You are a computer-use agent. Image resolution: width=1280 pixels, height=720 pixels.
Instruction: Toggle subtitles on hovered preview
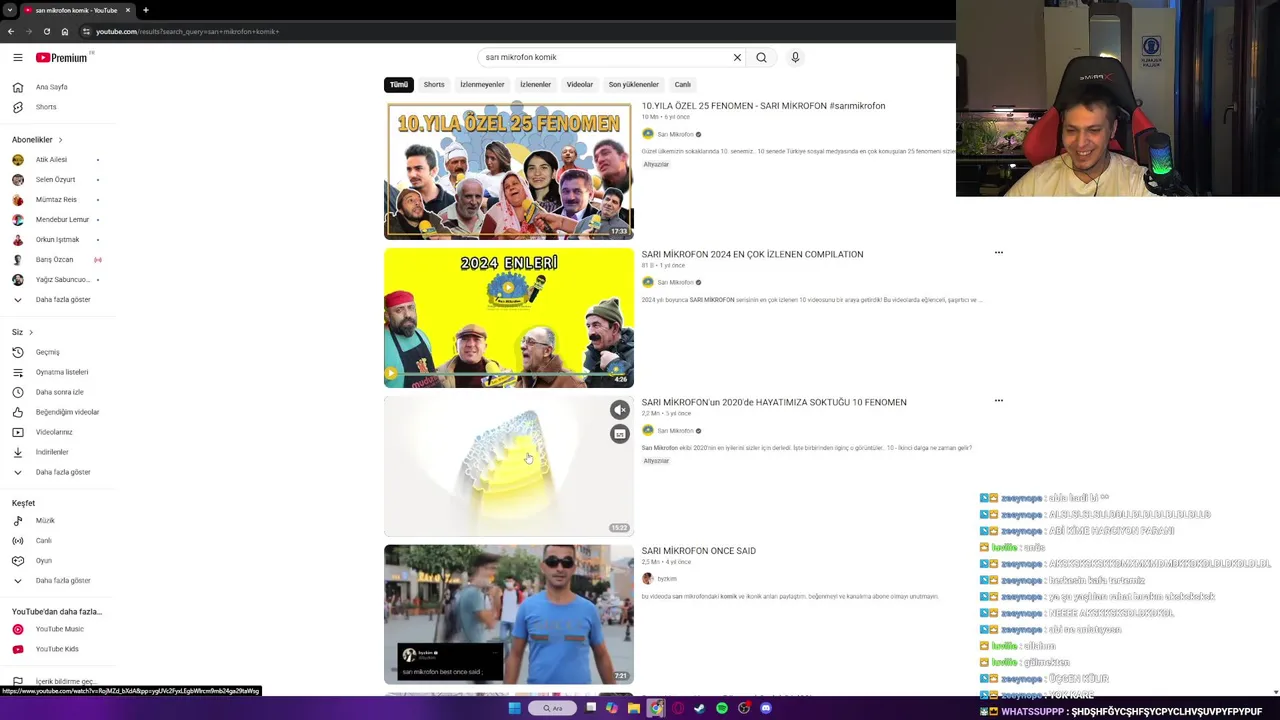[620, 434]
